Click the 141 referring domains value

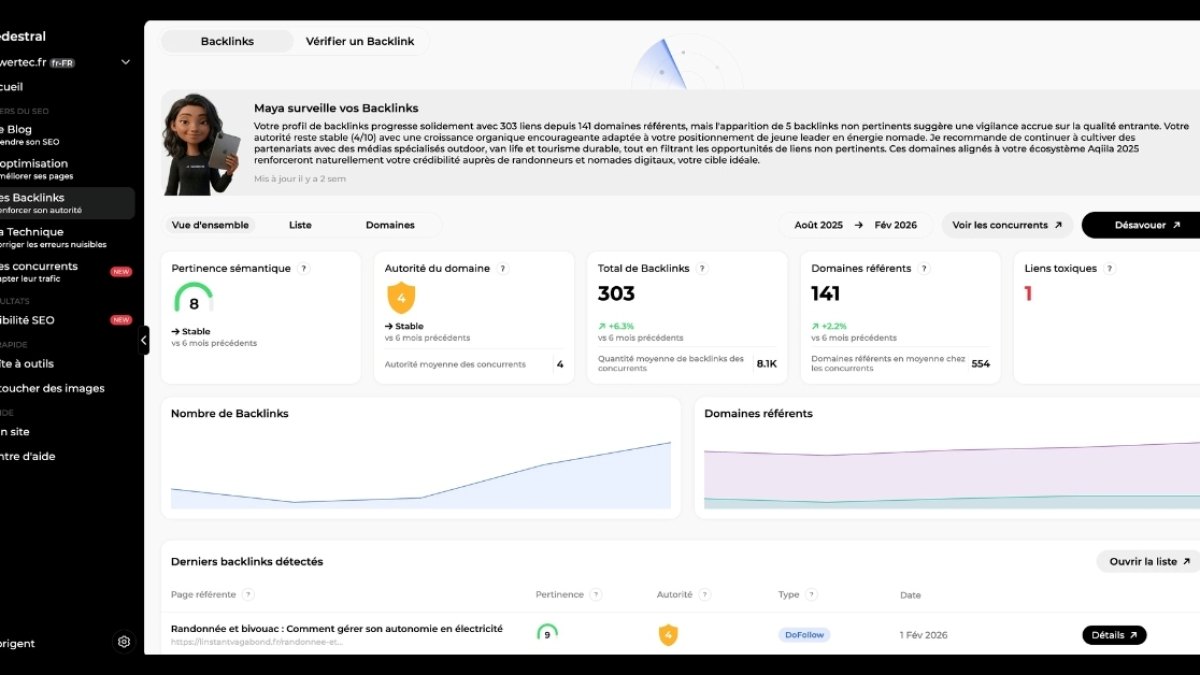pyautogui.click(x=826, y=294)
